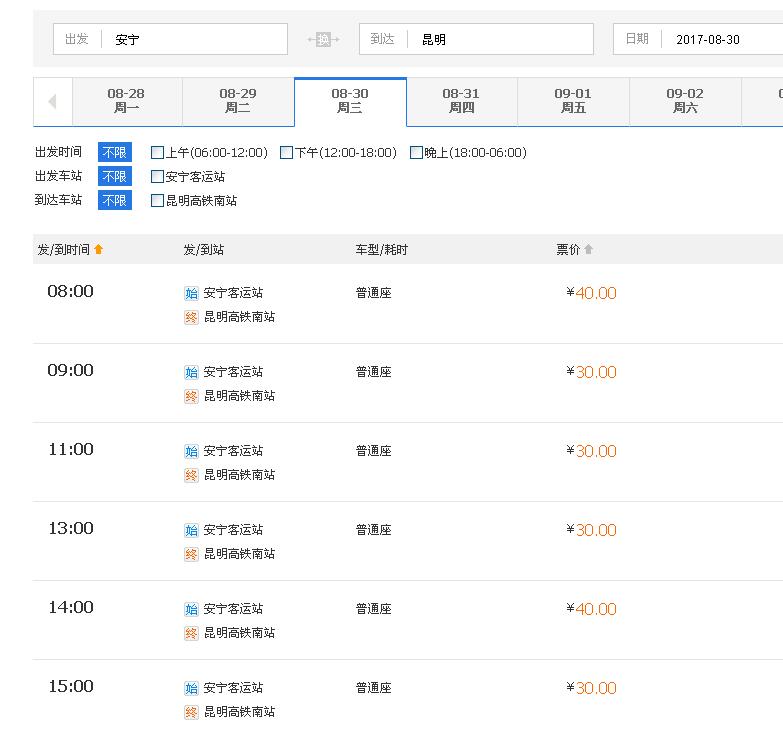Click ¥30.00 price in 15:00 row
Image resolution: width=783 pixels, height=737 pixels.
point(592,688)
